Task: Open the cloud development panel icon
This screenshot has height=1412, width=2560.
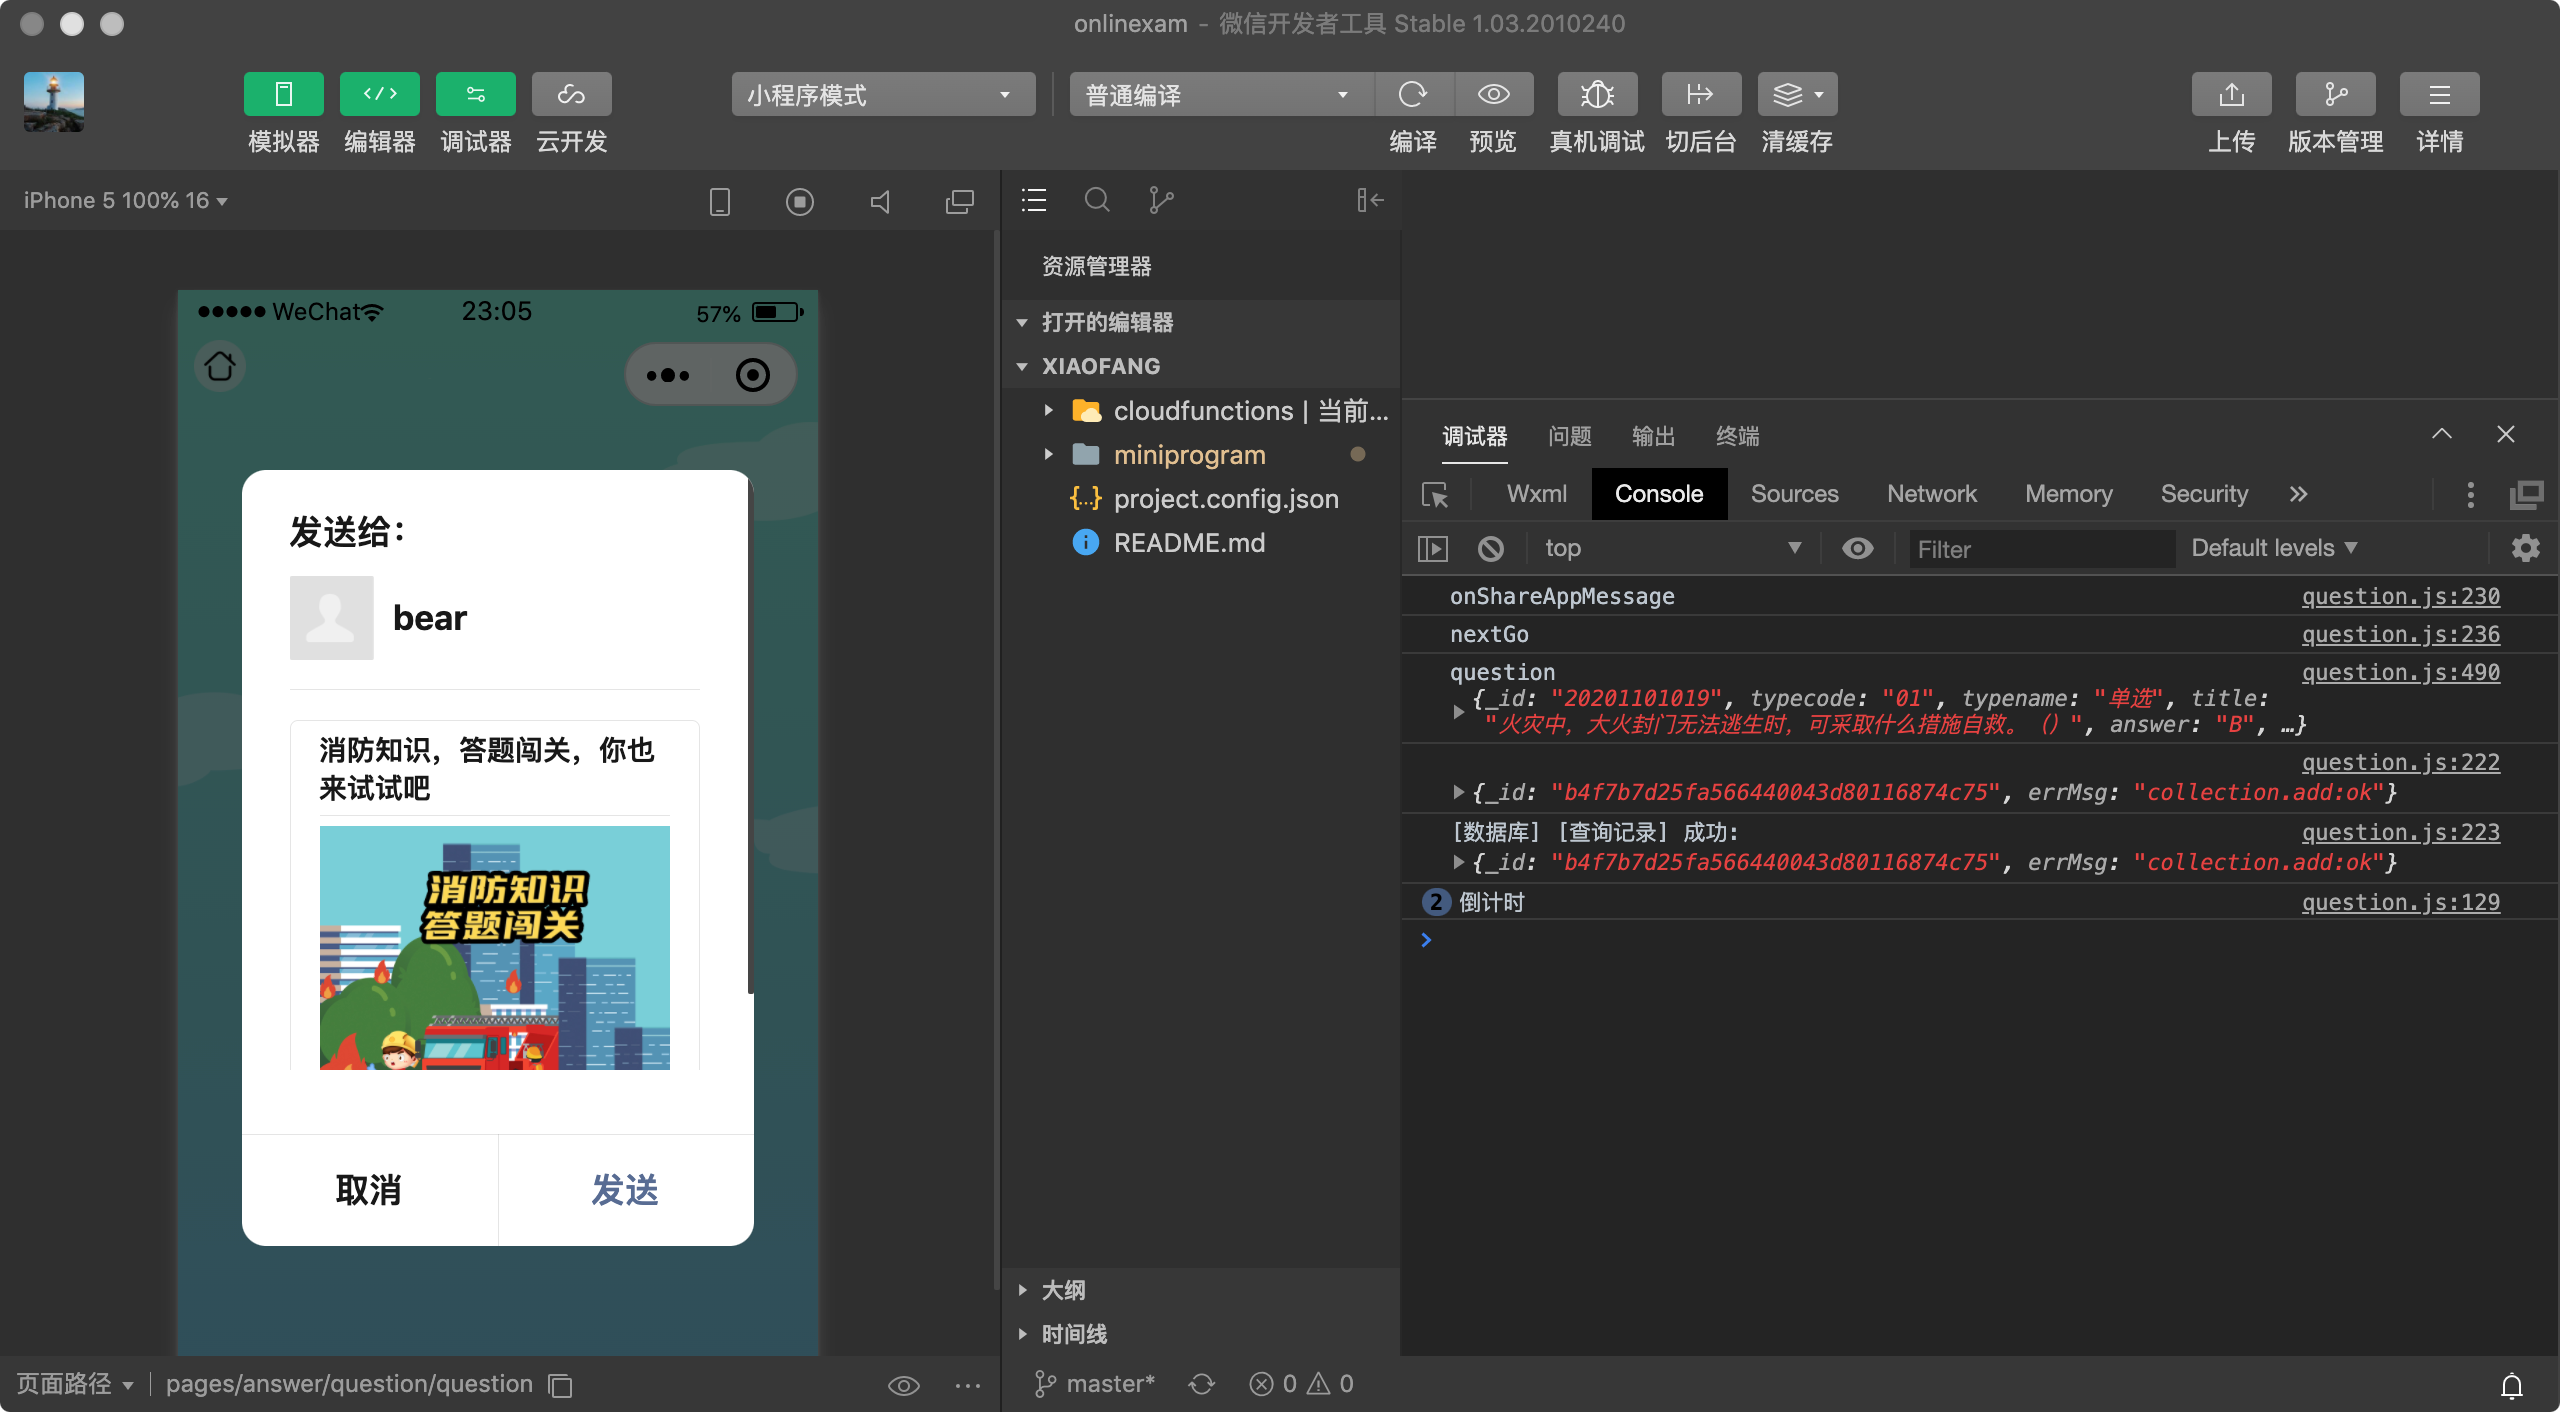Action: pos(571,95)
